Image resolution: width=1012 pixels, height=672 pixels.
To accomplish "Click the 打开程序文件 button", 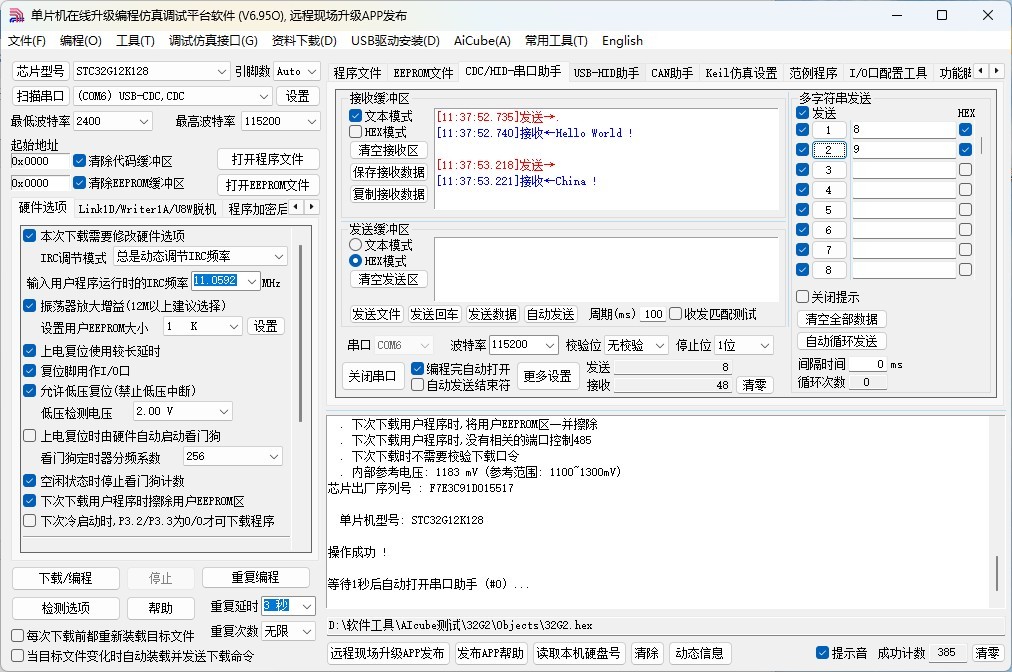I will click(267, 159).
